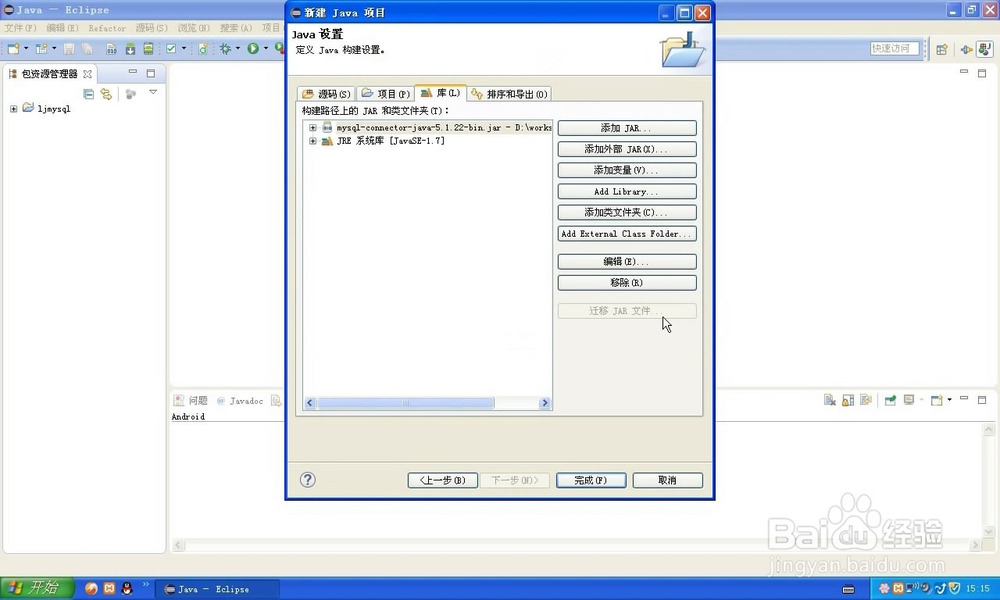Close the Package Explorer tab
Viewport: 1000px width, 600px height.
[x=87, y=74]
